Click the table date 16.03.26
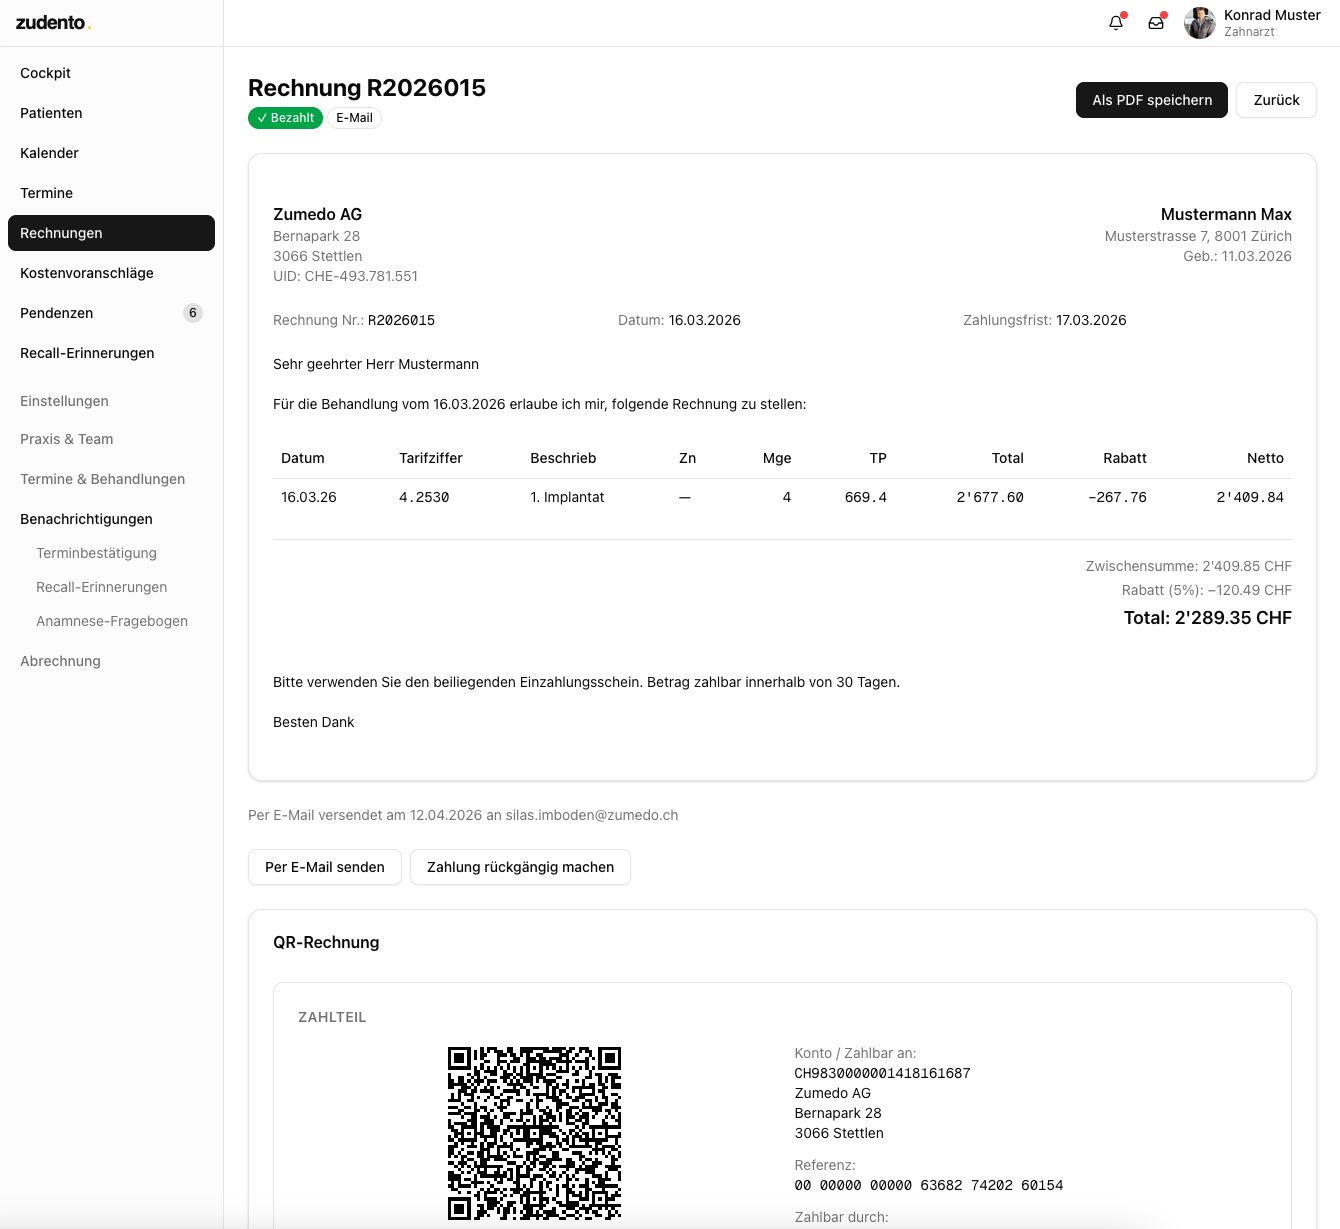Screen dimensions: 1340x1229 [x=309, y=497]
